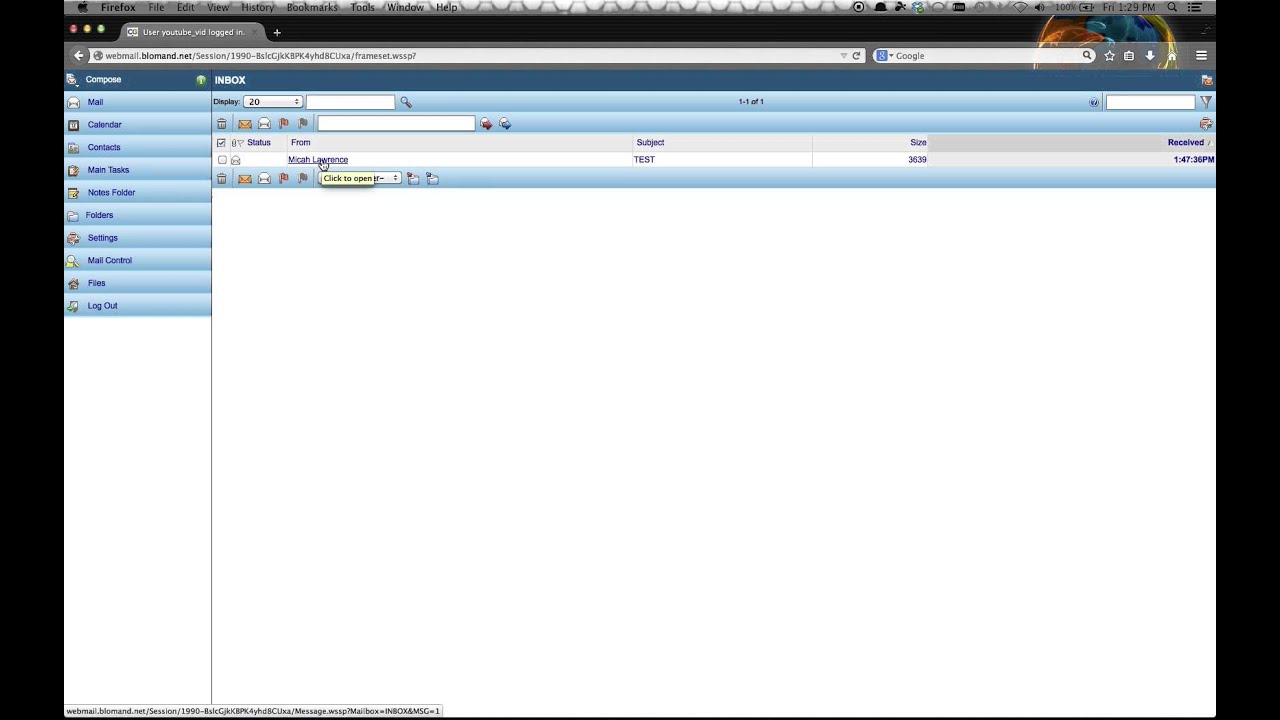This screenshot has width=1280, height=720.
Task: Click the Files icon in sidebar
Action: click(x=73, y=283)
